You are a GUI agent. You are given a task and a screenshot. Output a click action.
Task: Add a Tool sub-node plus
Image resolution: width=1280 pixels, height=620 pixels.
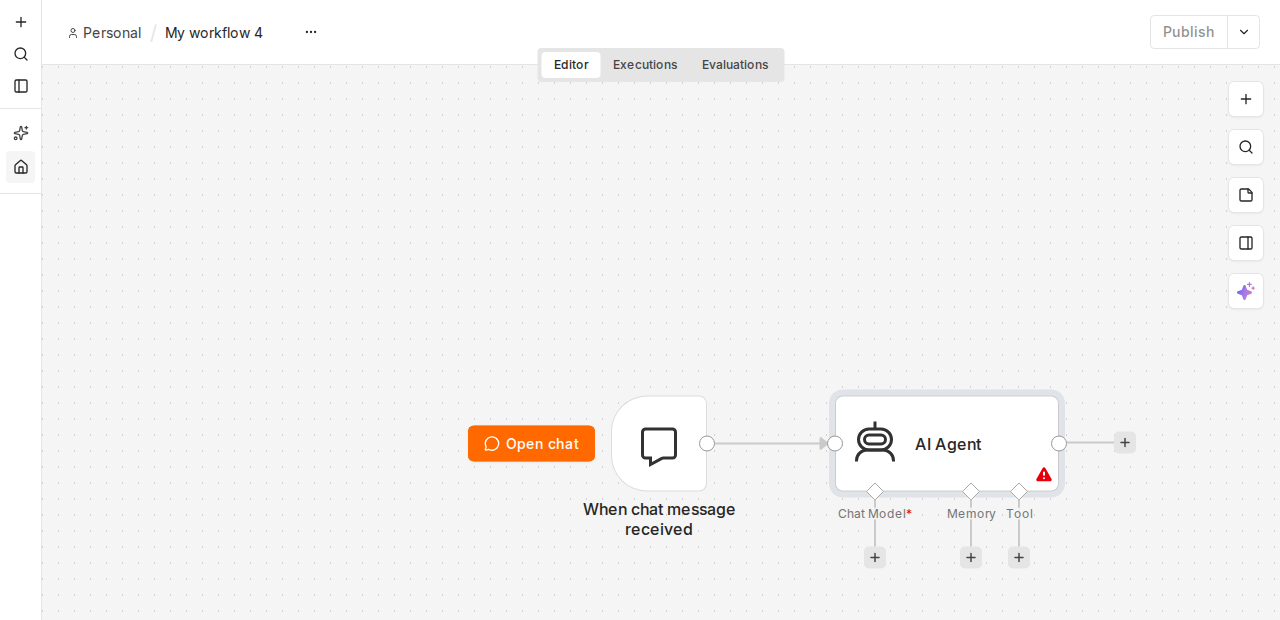(1019, 558)
